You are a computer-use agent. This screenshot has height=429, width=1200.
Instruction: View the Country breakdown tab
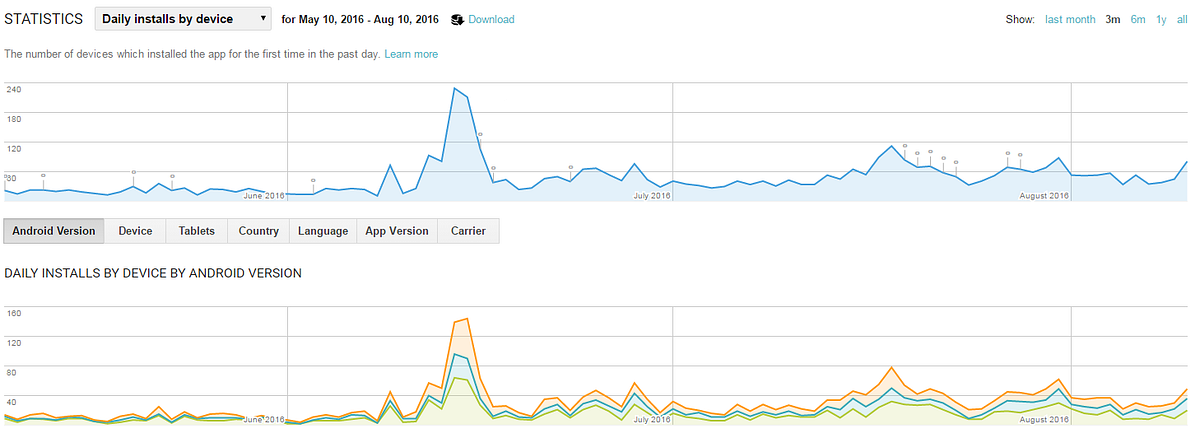pos(259,231)
